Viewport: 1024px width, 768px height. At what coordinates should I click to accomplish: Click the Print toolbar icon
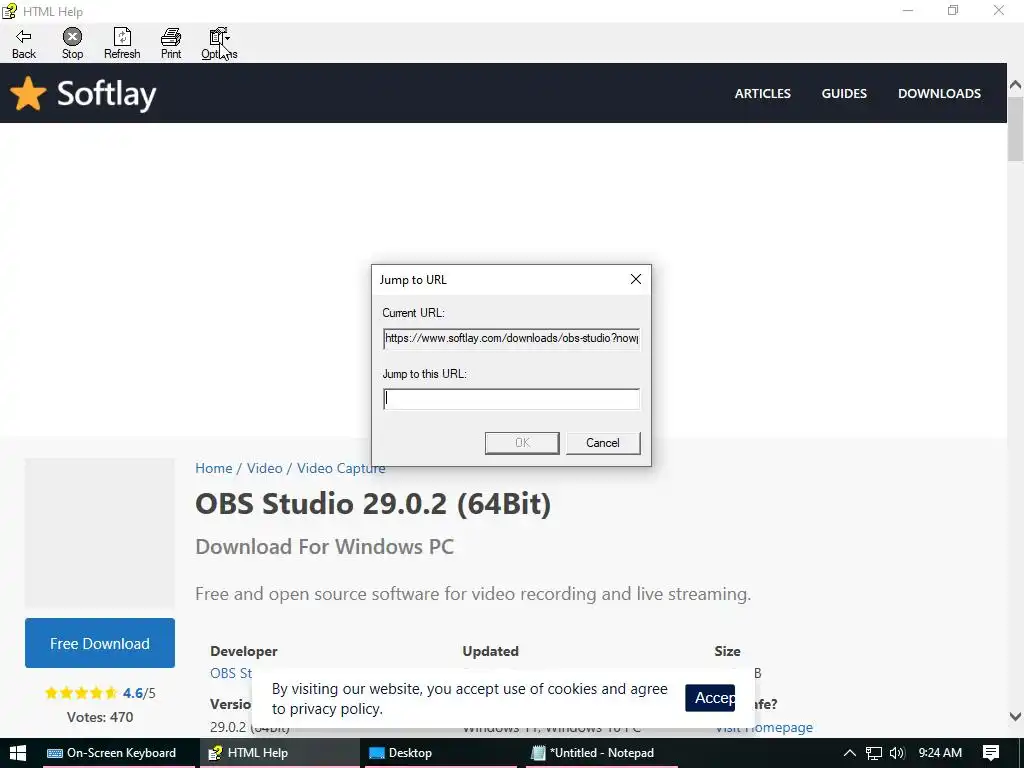(x=171, y=43)
